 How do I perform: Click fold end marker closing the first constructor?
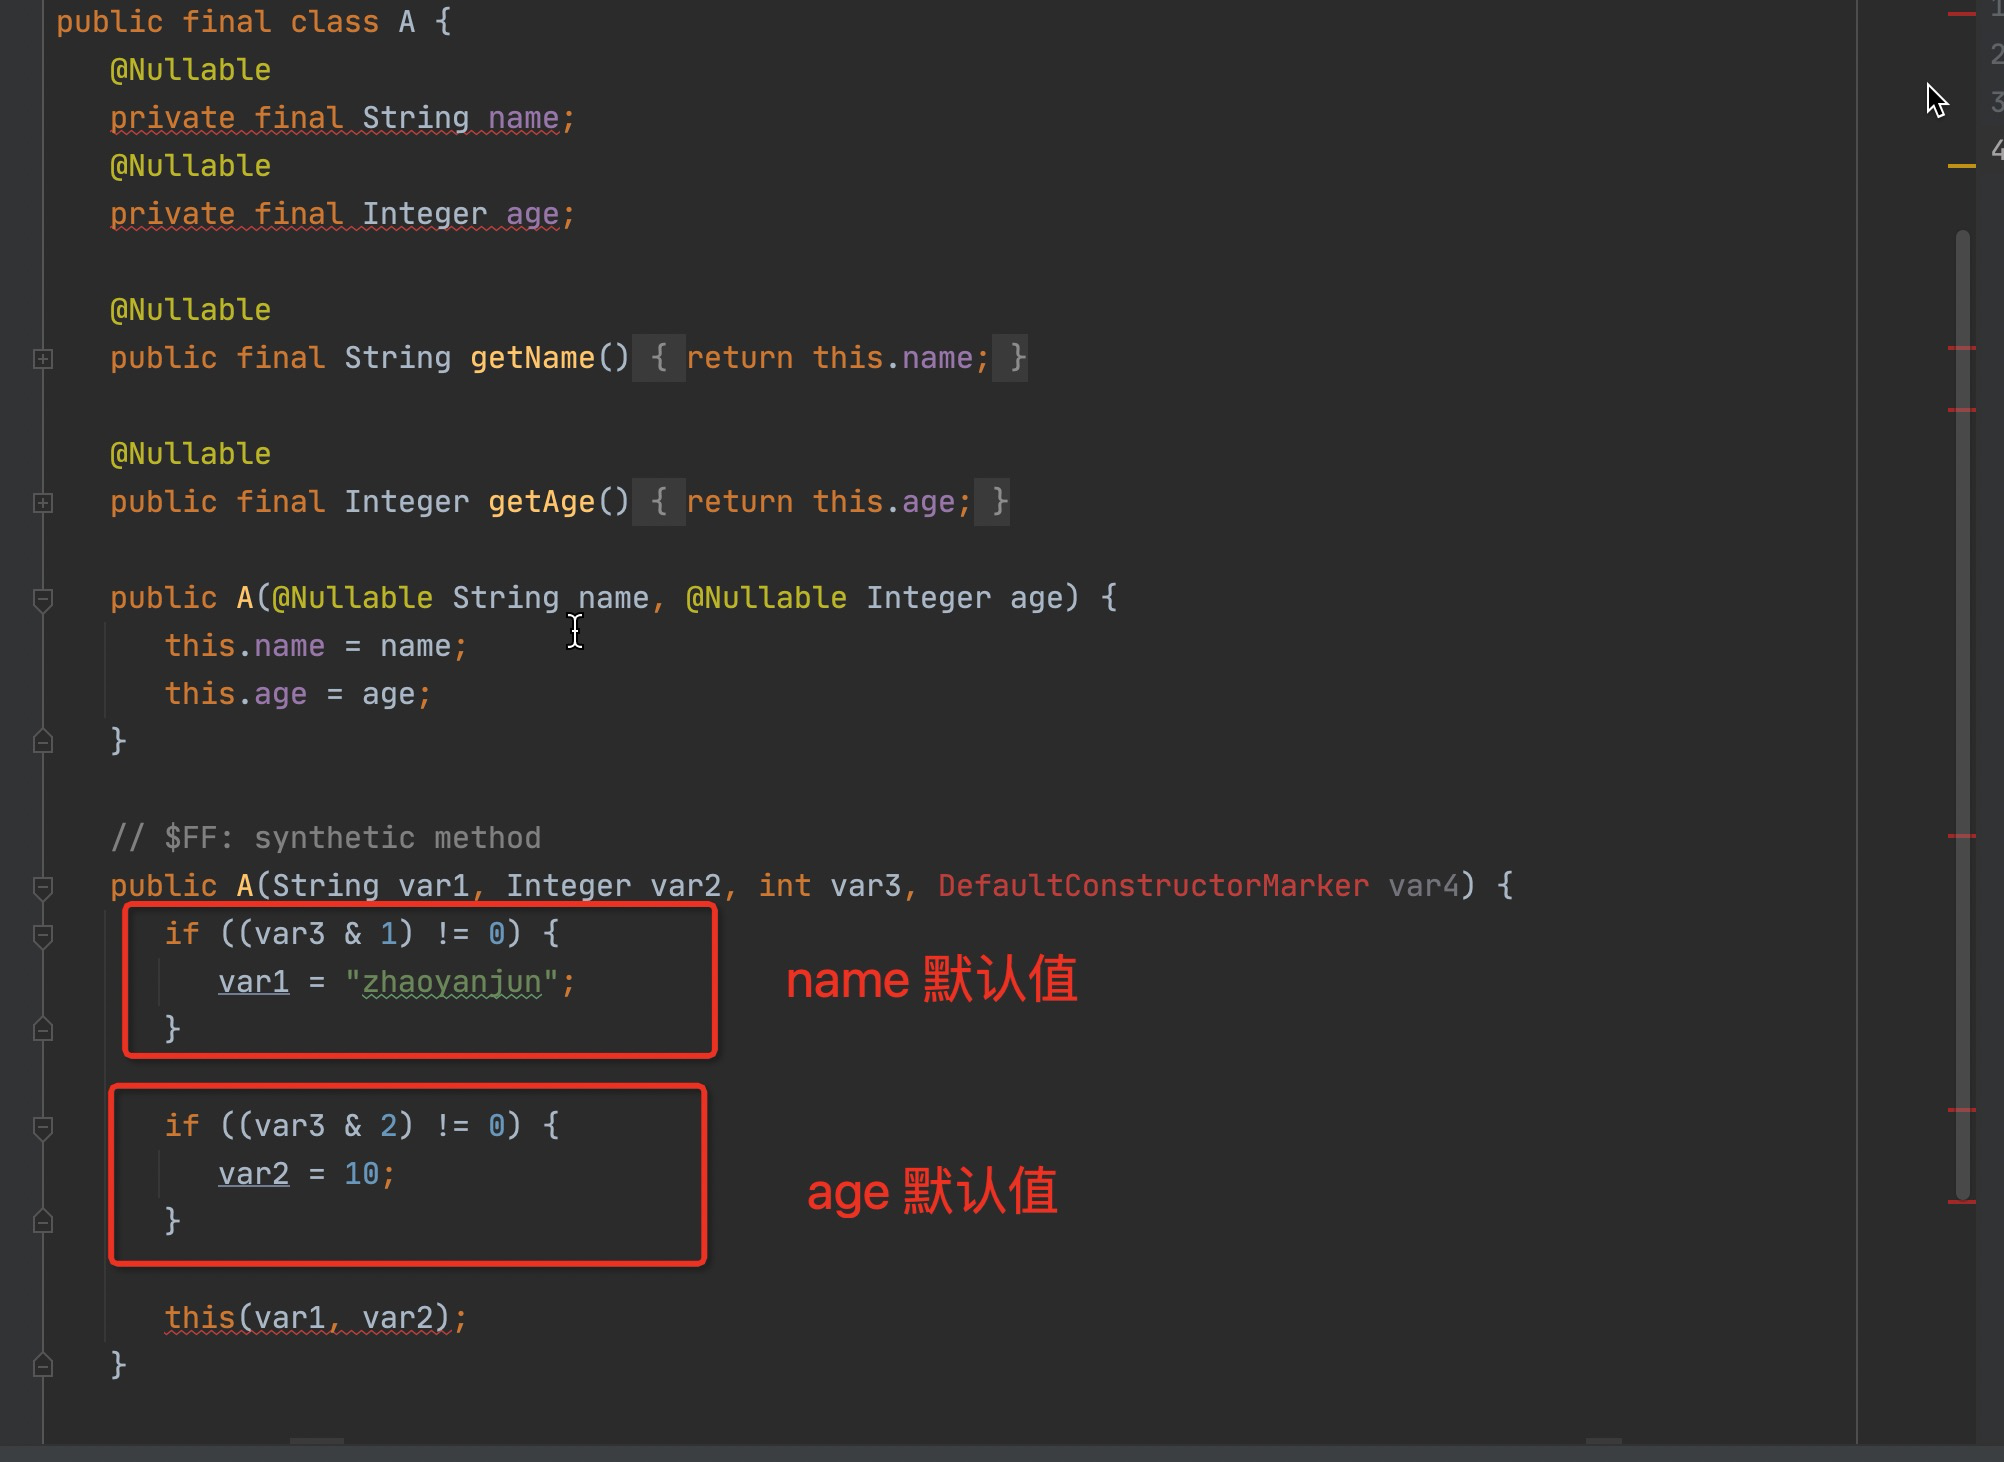[x=43, y=741]
